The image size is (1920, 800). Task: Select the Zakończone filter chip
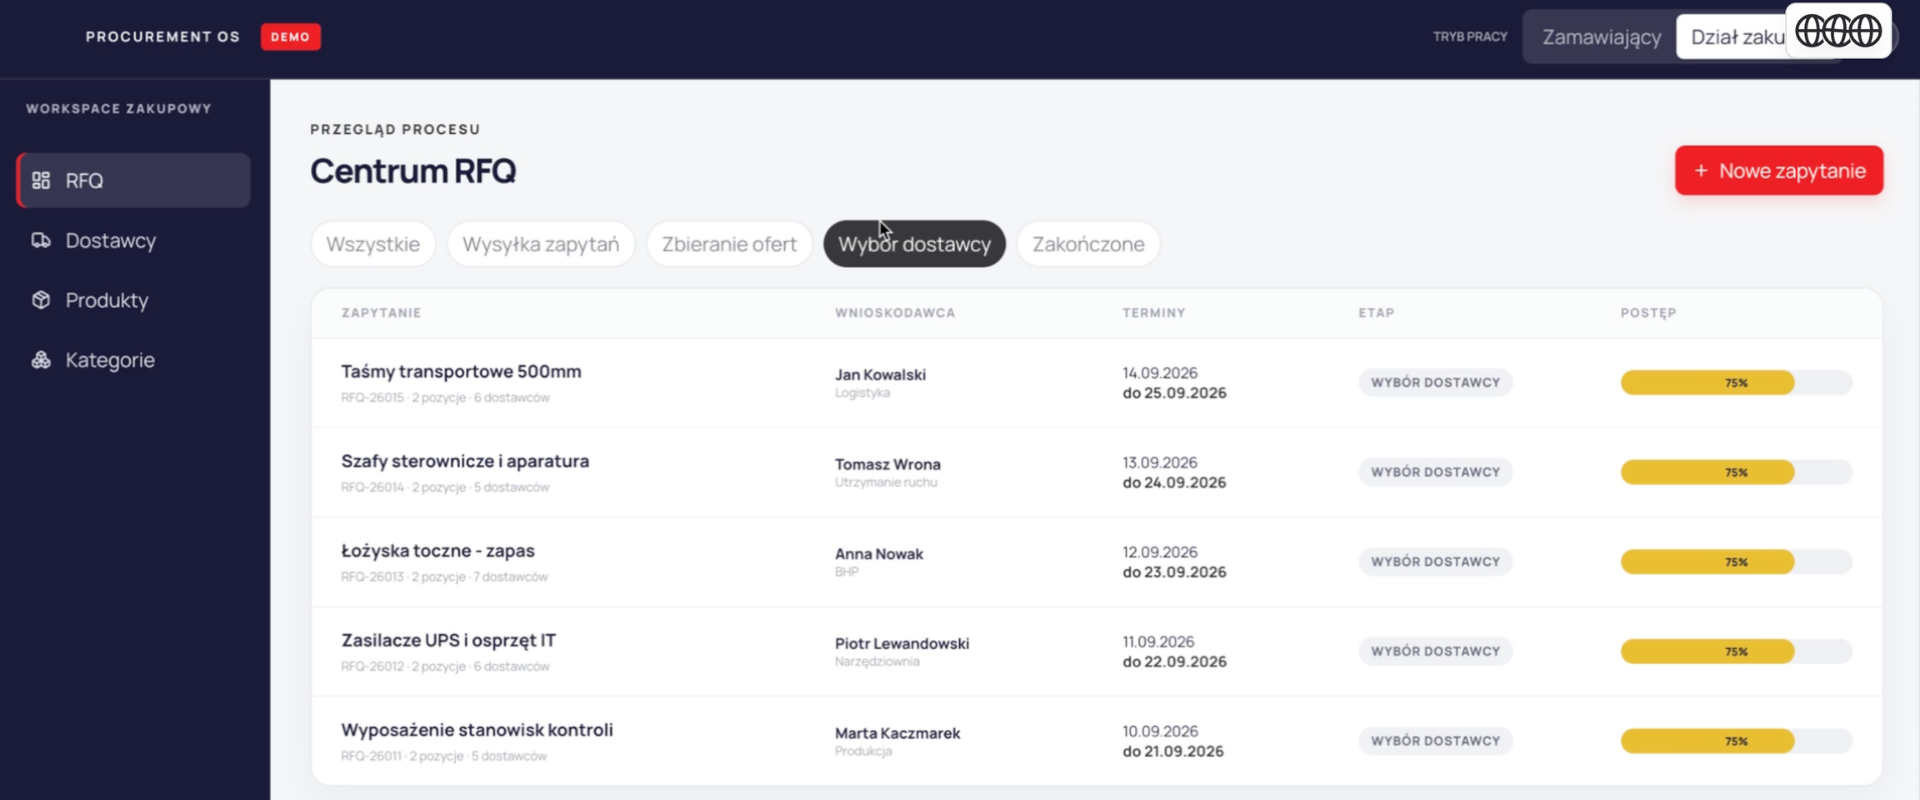pos(1088,244)
